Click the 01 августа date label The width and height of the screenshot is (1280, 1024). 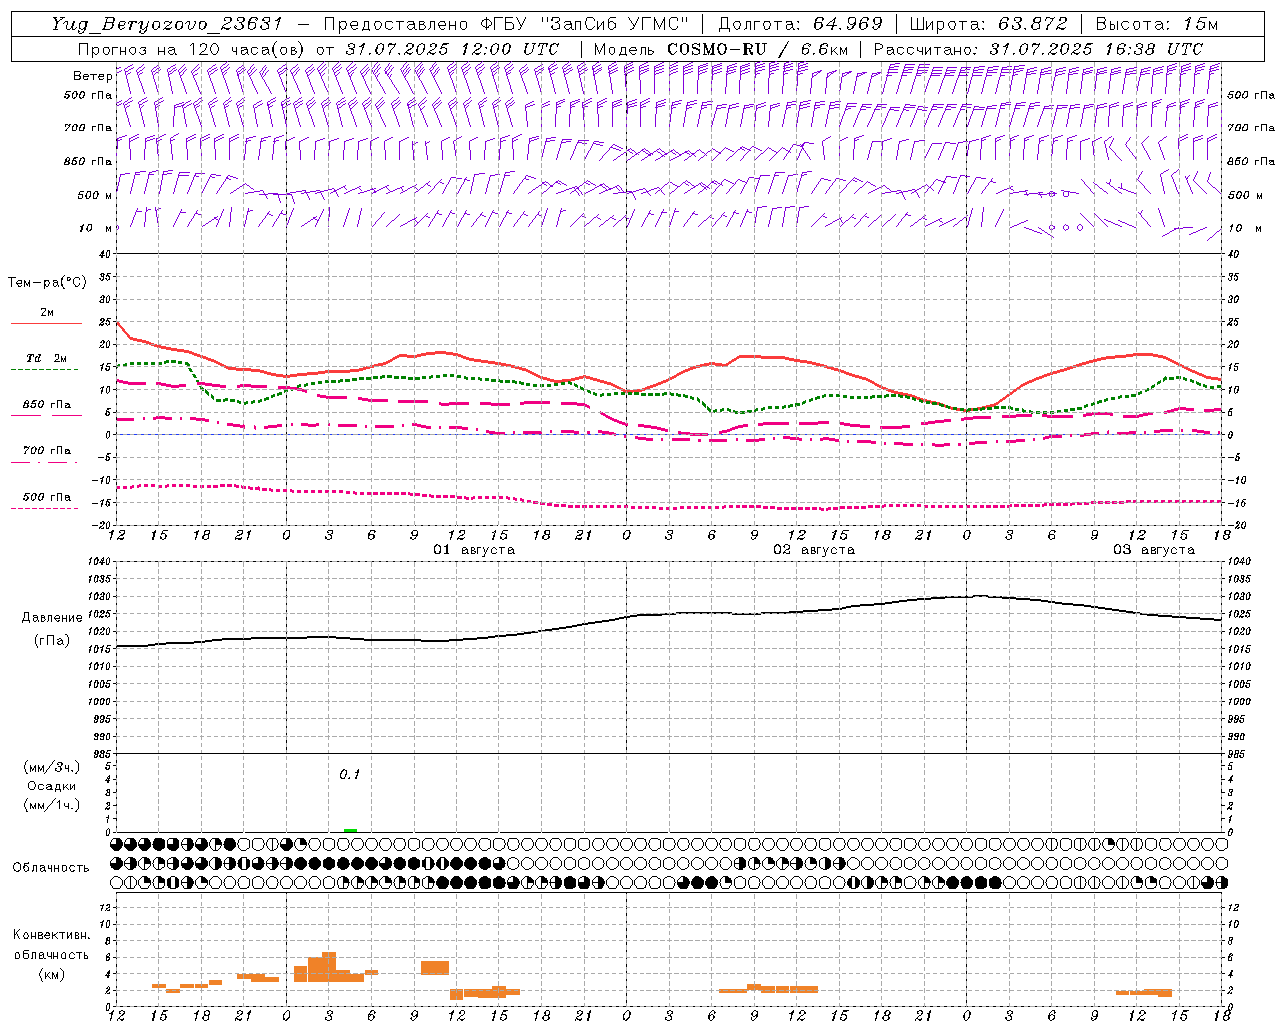(x=474, y=550)
